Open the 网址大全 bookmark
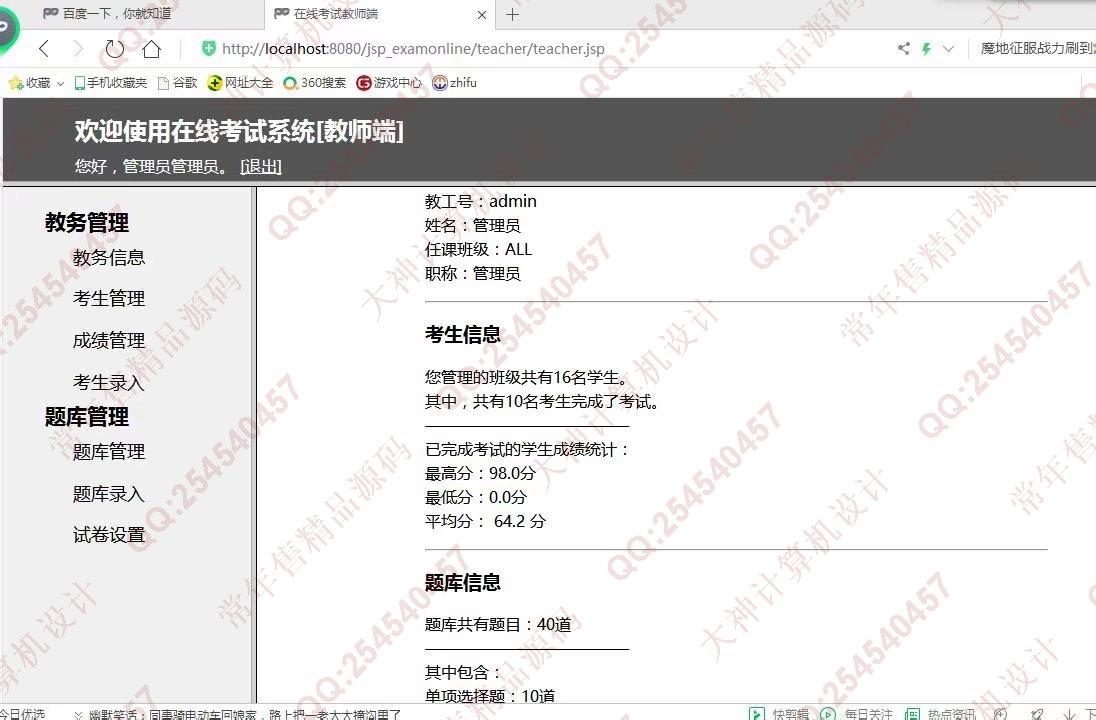 (x=240, y=82)
